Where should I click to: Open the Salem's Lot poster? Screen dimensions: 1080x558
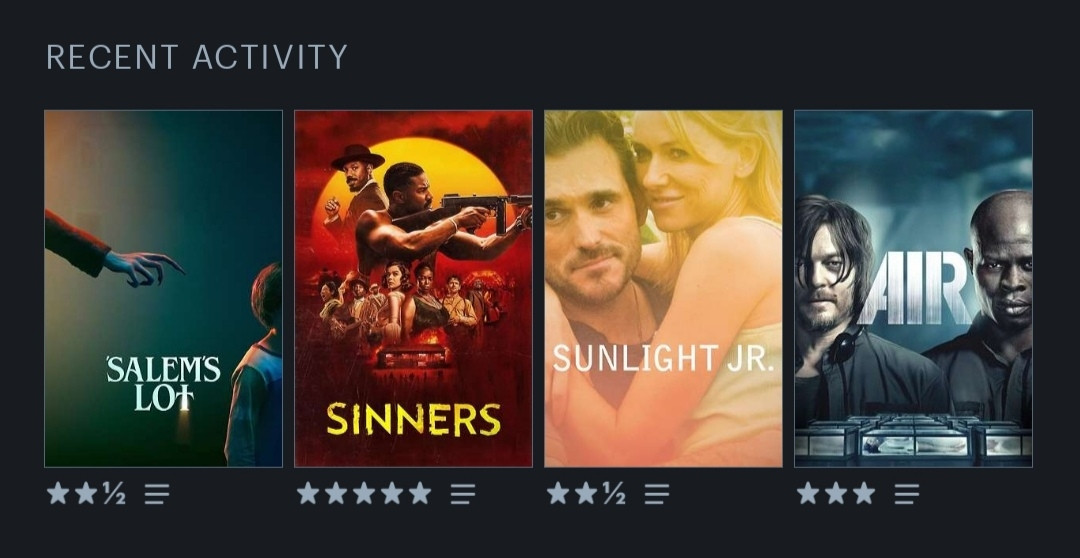click(163, 289)
